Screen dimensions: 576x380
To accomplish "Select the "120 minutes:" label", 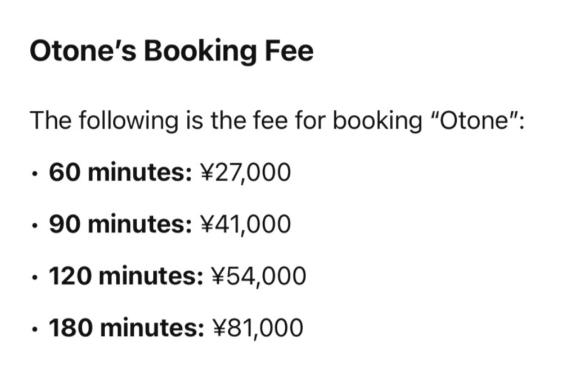I will pyautogui.click(x=126, y=276).
